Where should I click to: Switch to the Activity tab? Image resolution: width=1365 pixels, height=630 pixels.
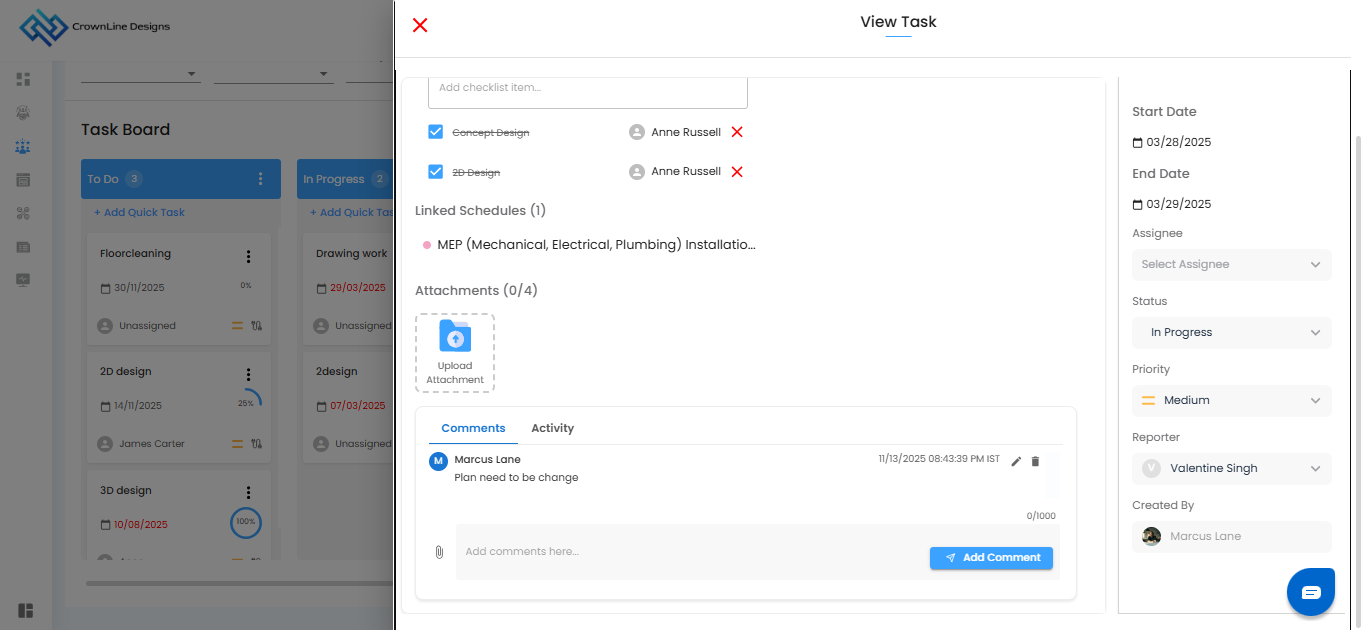click(552, 428)
